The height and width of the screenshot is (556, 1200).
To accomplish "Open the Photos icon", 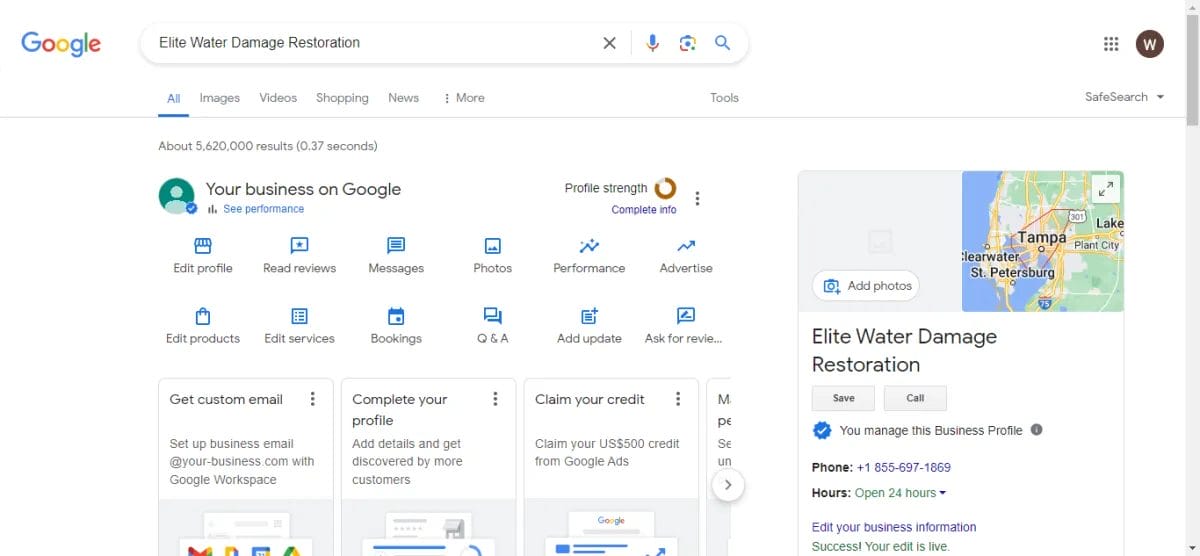I will (x=492, y=246).
